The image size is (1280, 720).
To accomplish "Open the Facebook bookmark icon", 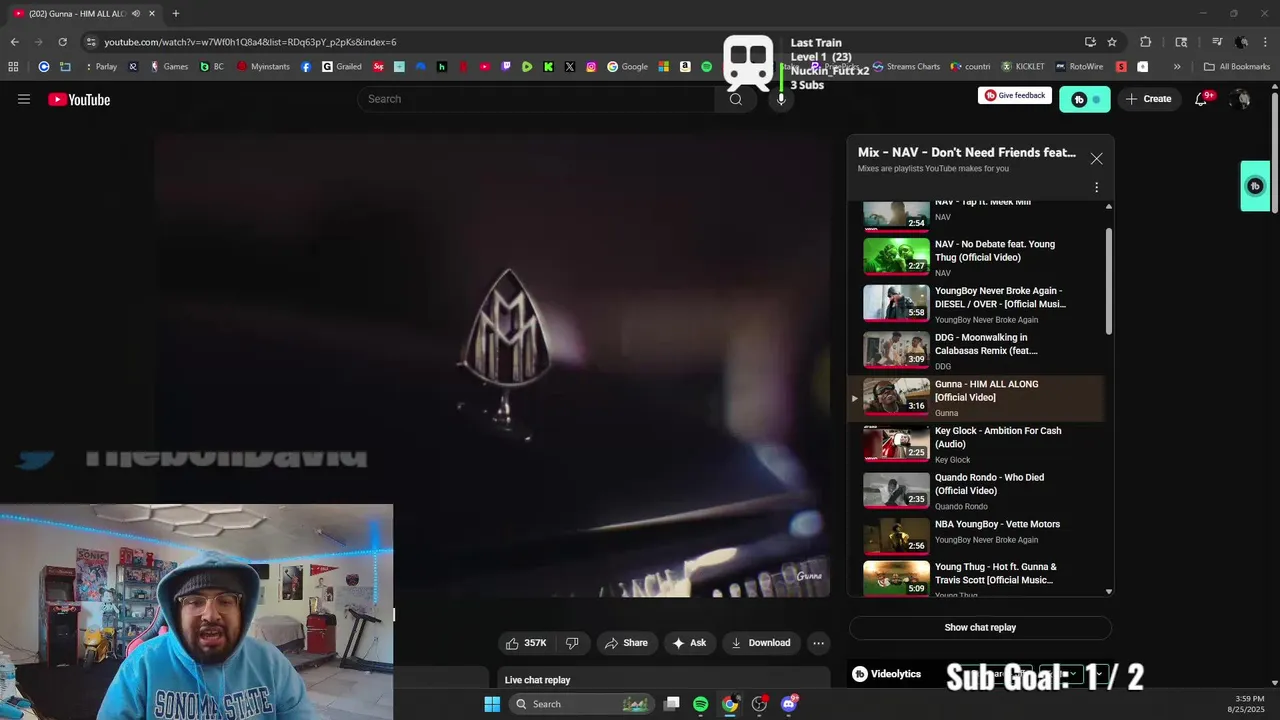I will pyautogui.click(x=305, y=67).
